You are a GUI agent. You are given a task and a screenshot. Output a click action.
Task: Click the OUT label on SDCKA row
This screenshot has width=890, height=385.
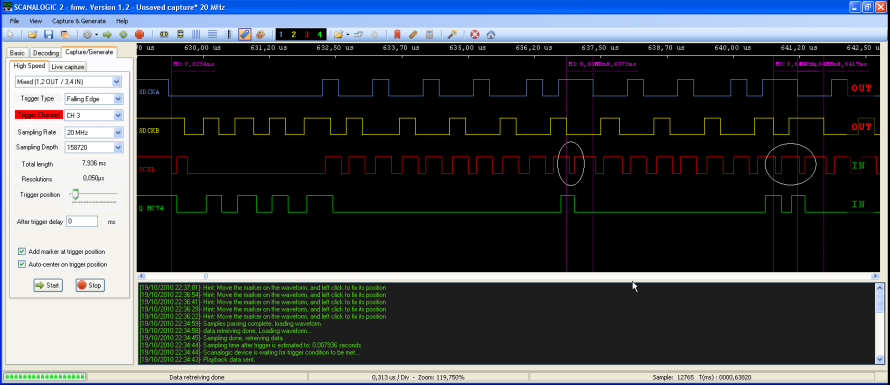[861, 89]
